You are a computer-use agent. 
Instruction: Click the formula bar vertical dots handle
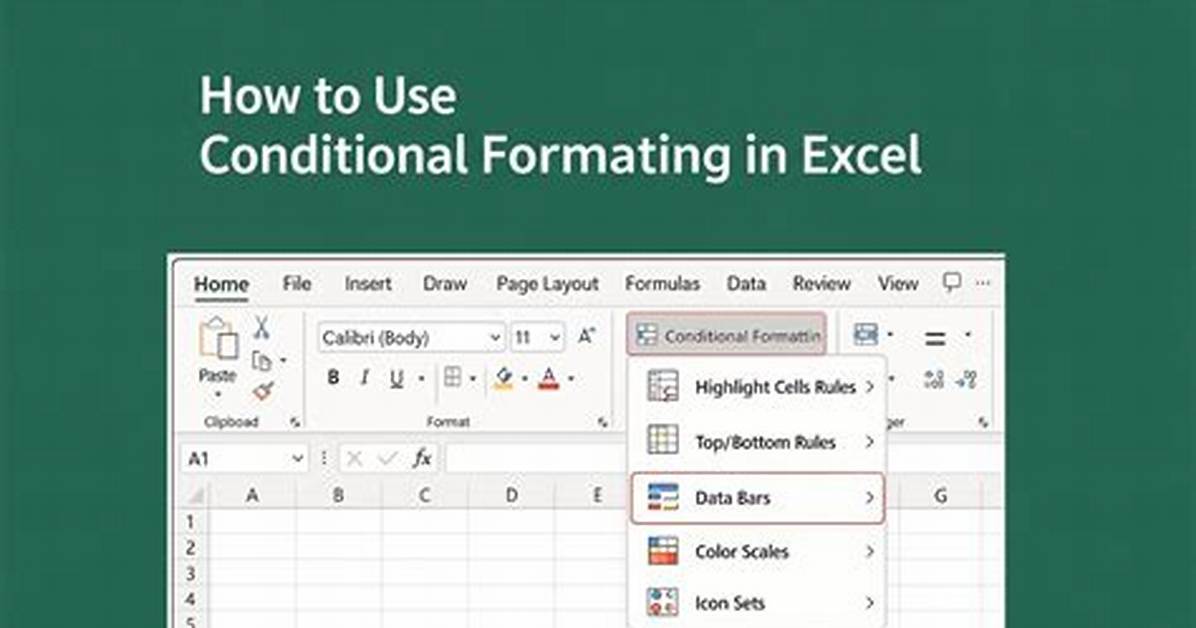pyautogui.click(x=324, y=459)
